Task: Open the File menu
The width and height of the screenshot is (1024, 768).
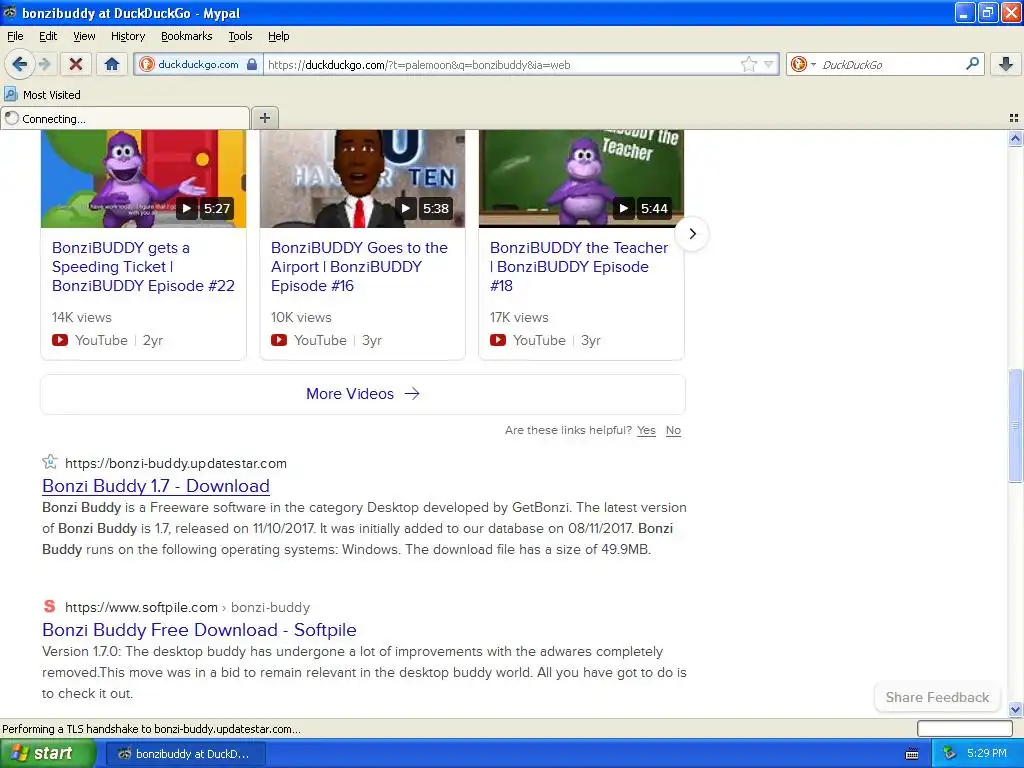Action: [x=15, y=36]
